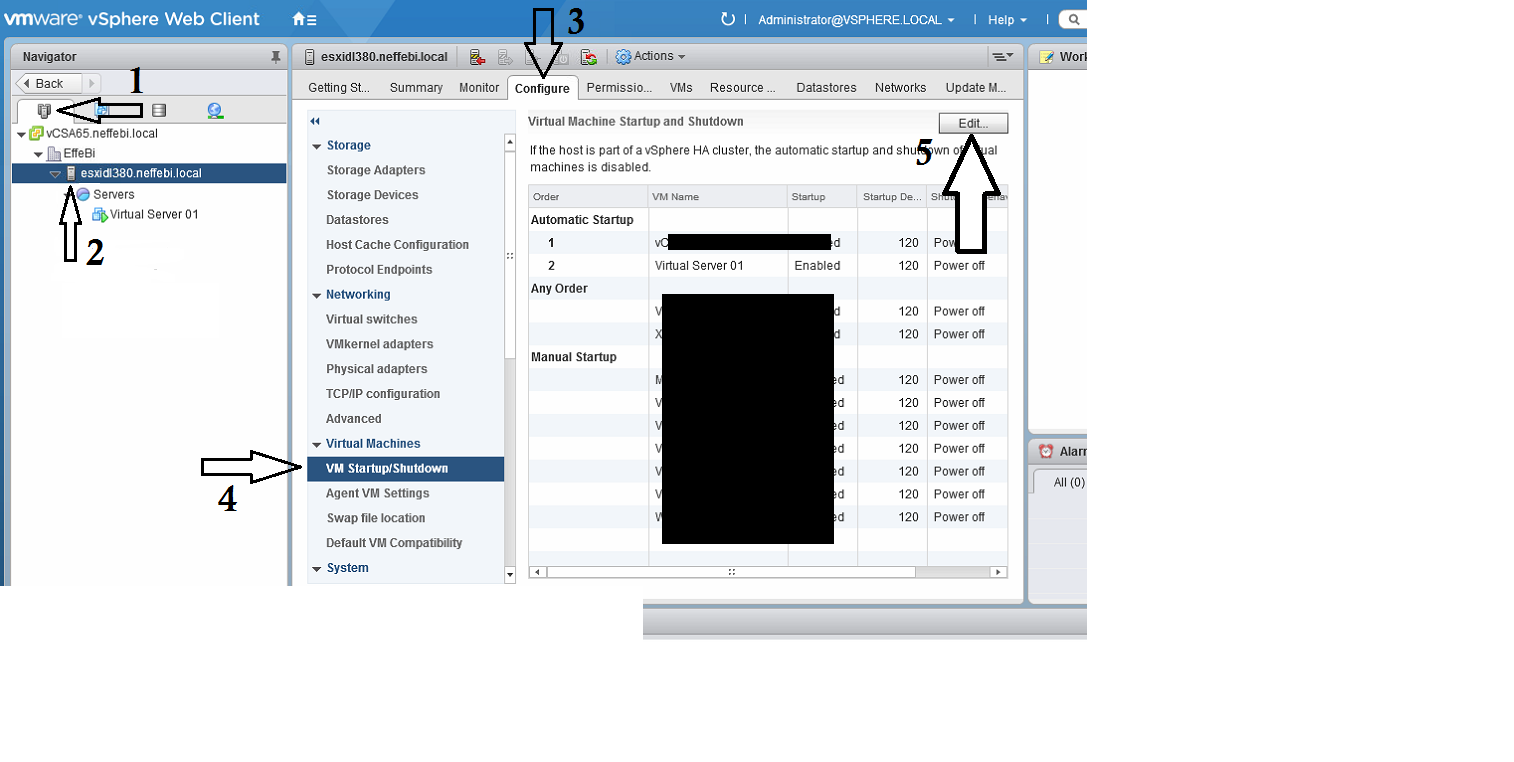Open Storage Devices settings

(372, 195)
